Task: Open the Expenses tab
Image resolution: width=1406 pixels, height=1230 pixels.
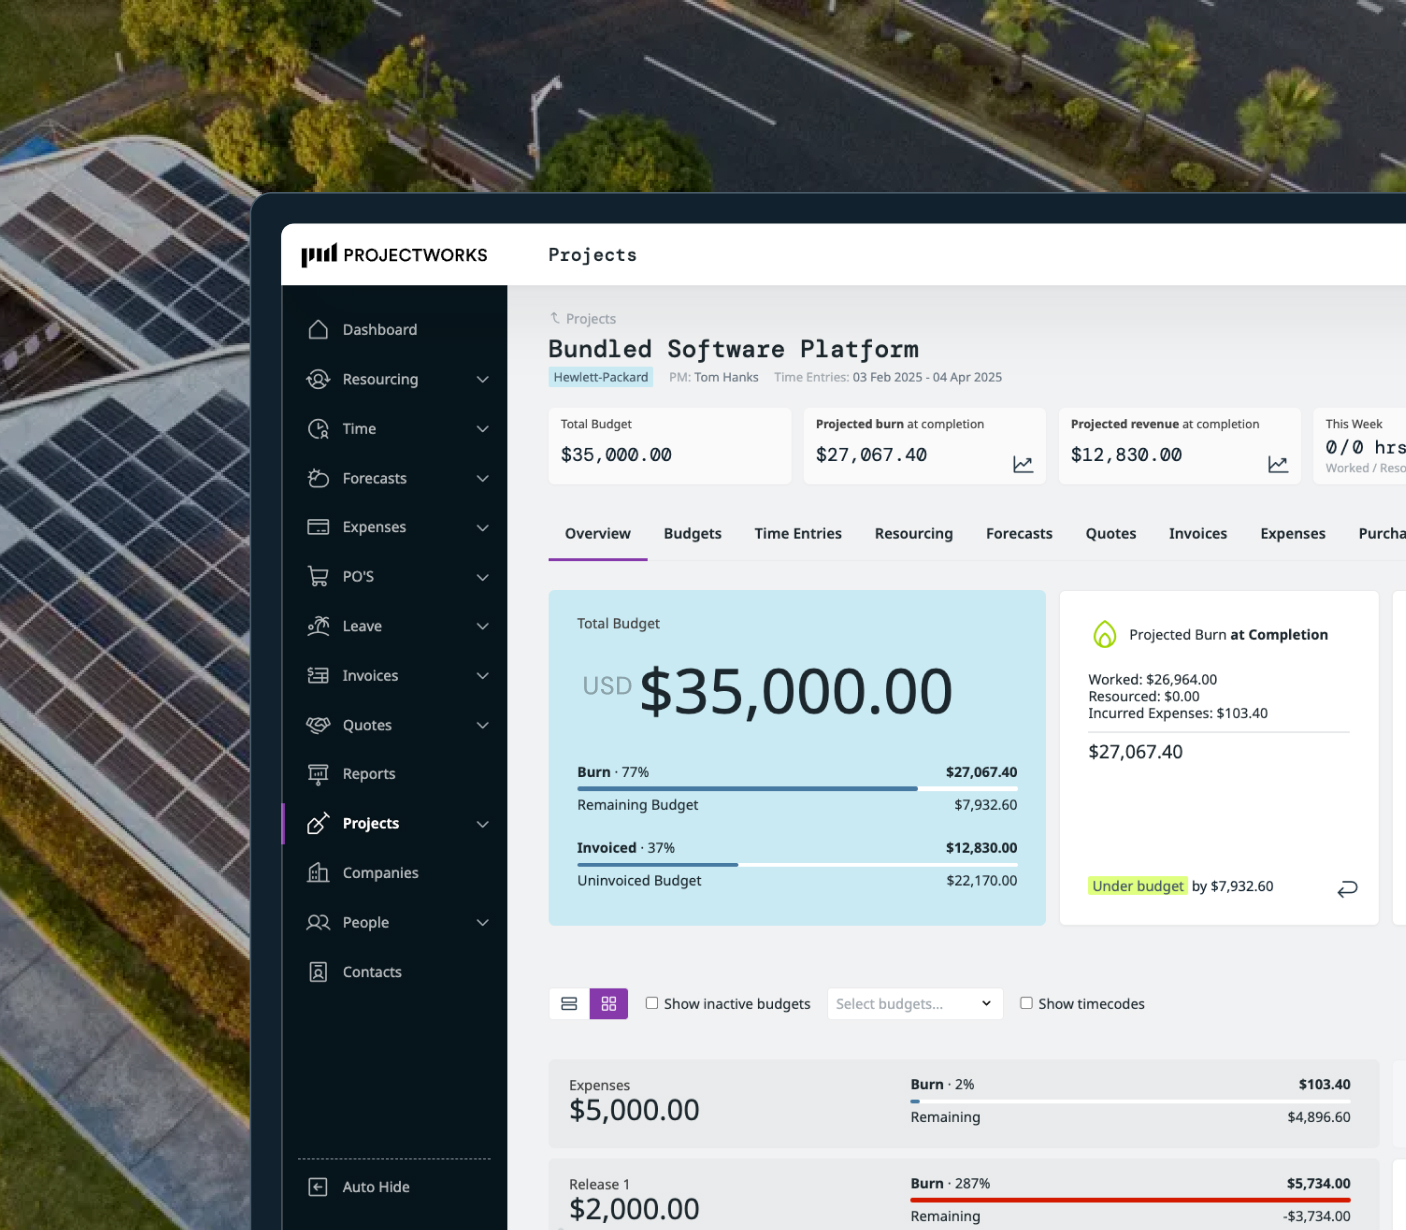Action: point(1293,534)
